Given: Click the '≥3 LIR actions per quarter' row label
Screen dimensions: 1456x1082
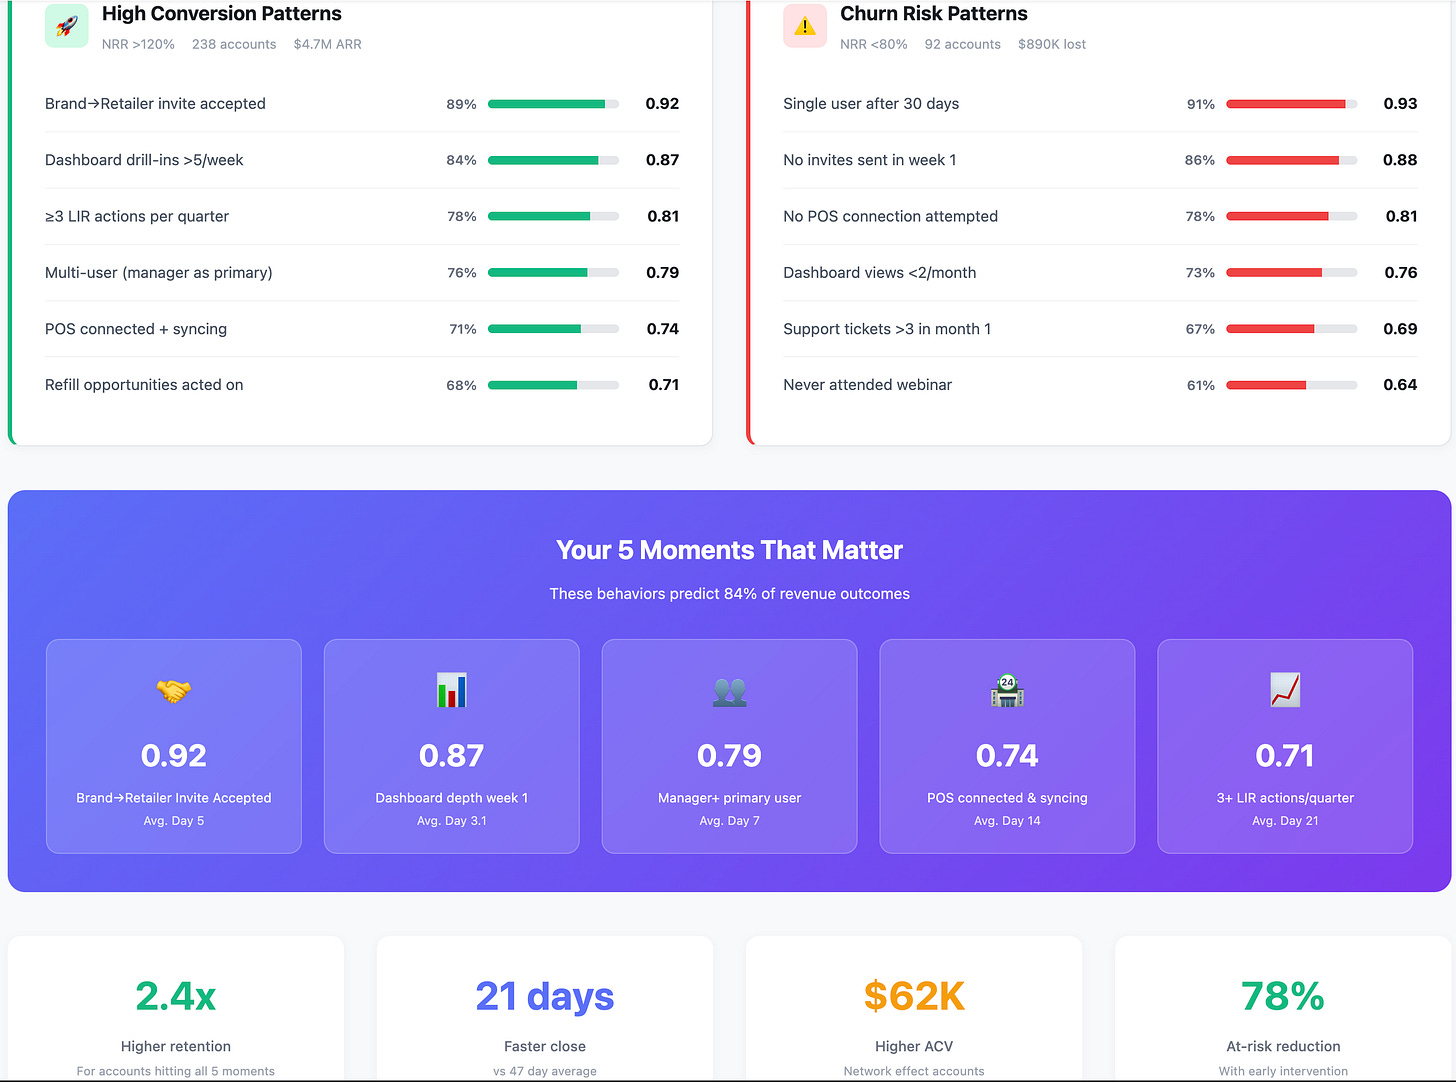Looking at the screenshot, I should click(137, 216).
